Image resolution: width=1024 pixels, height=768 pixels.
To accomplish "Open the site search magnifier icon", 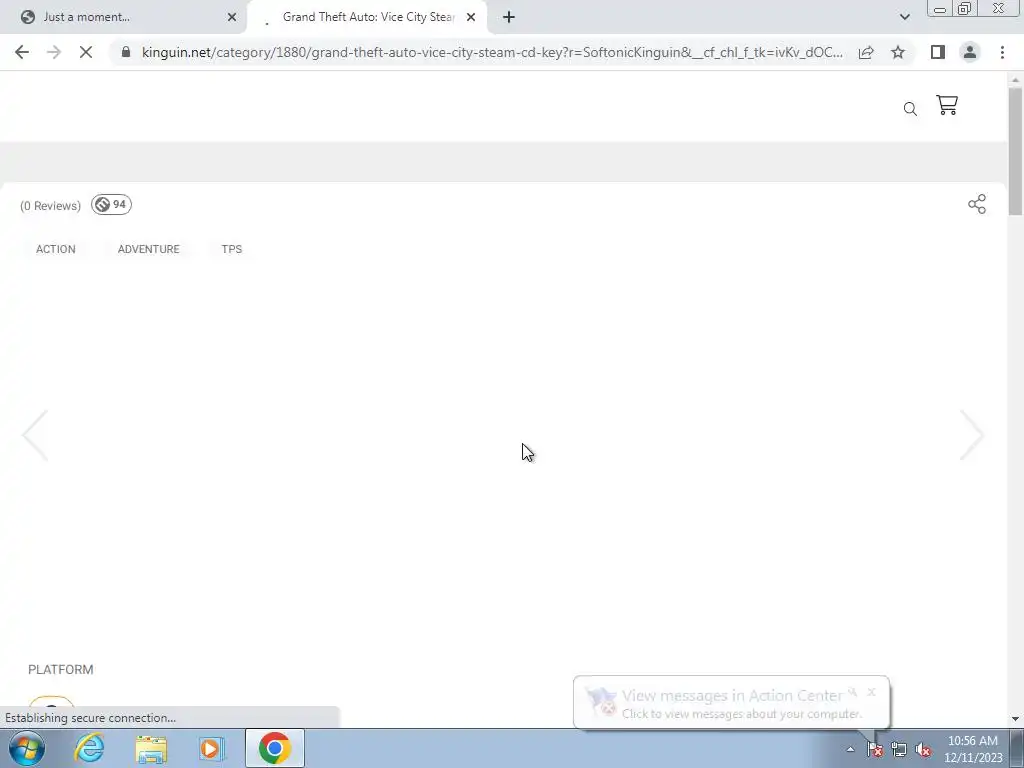I will point(910,109).
